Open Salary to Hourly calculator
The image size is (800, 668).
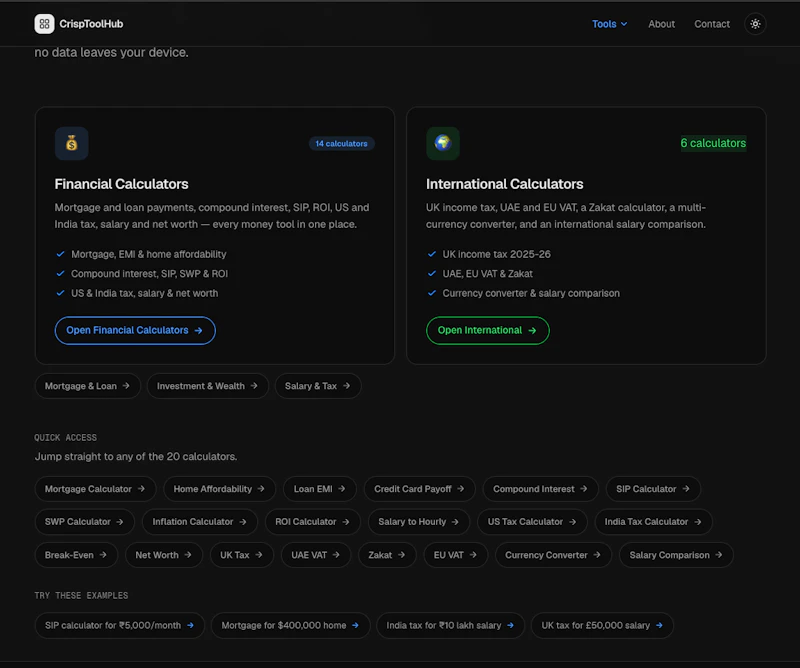point(418,522)
